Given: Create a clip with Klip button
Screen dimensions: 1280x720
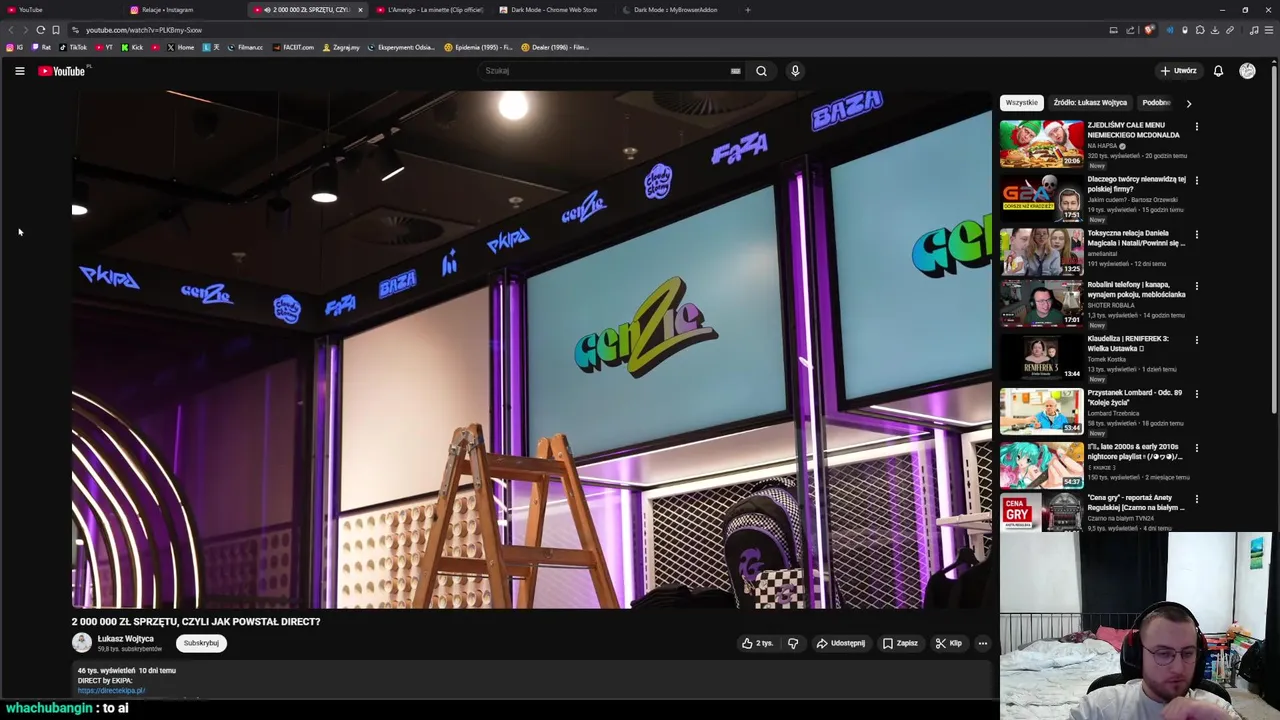Looking at the screenshot, I should (x=949, y=643).
